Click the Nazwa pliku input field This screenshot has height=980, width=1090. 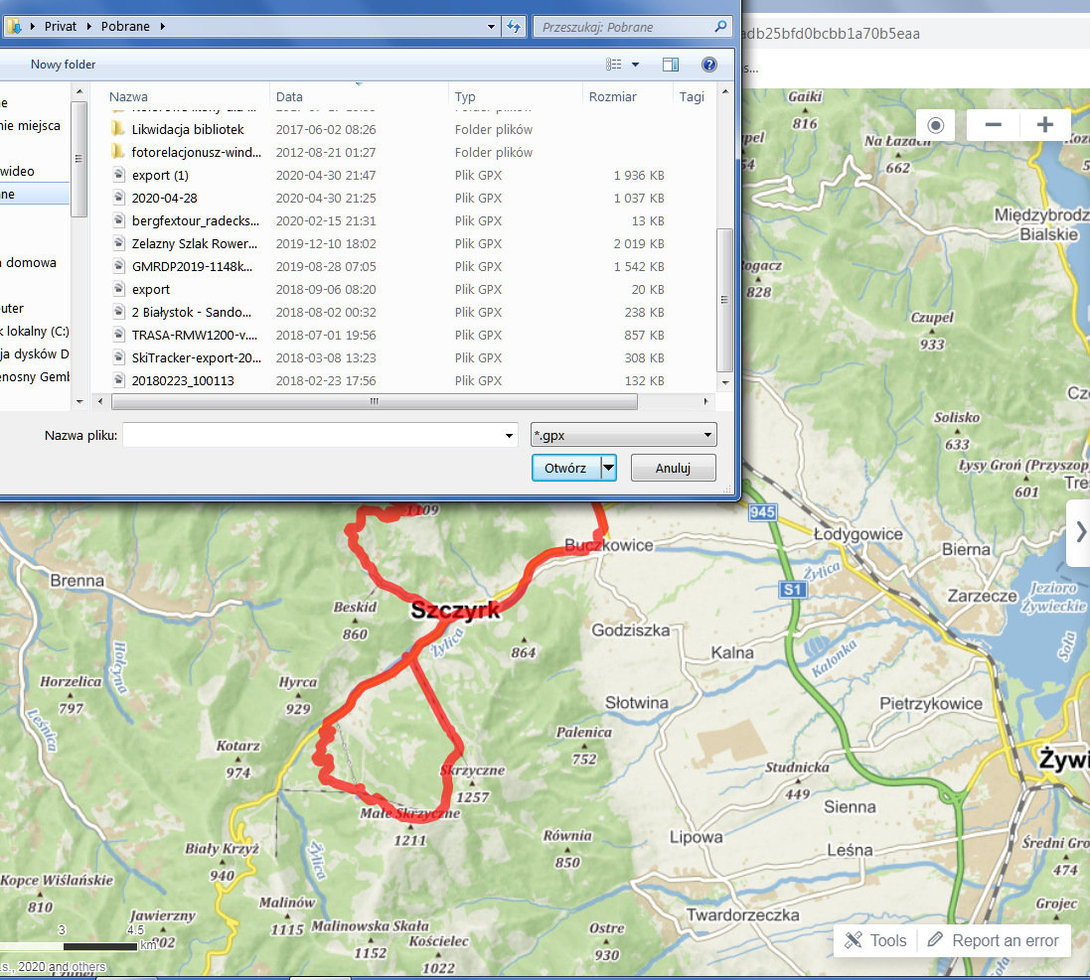pyautogui.click(x=320, y=435)
